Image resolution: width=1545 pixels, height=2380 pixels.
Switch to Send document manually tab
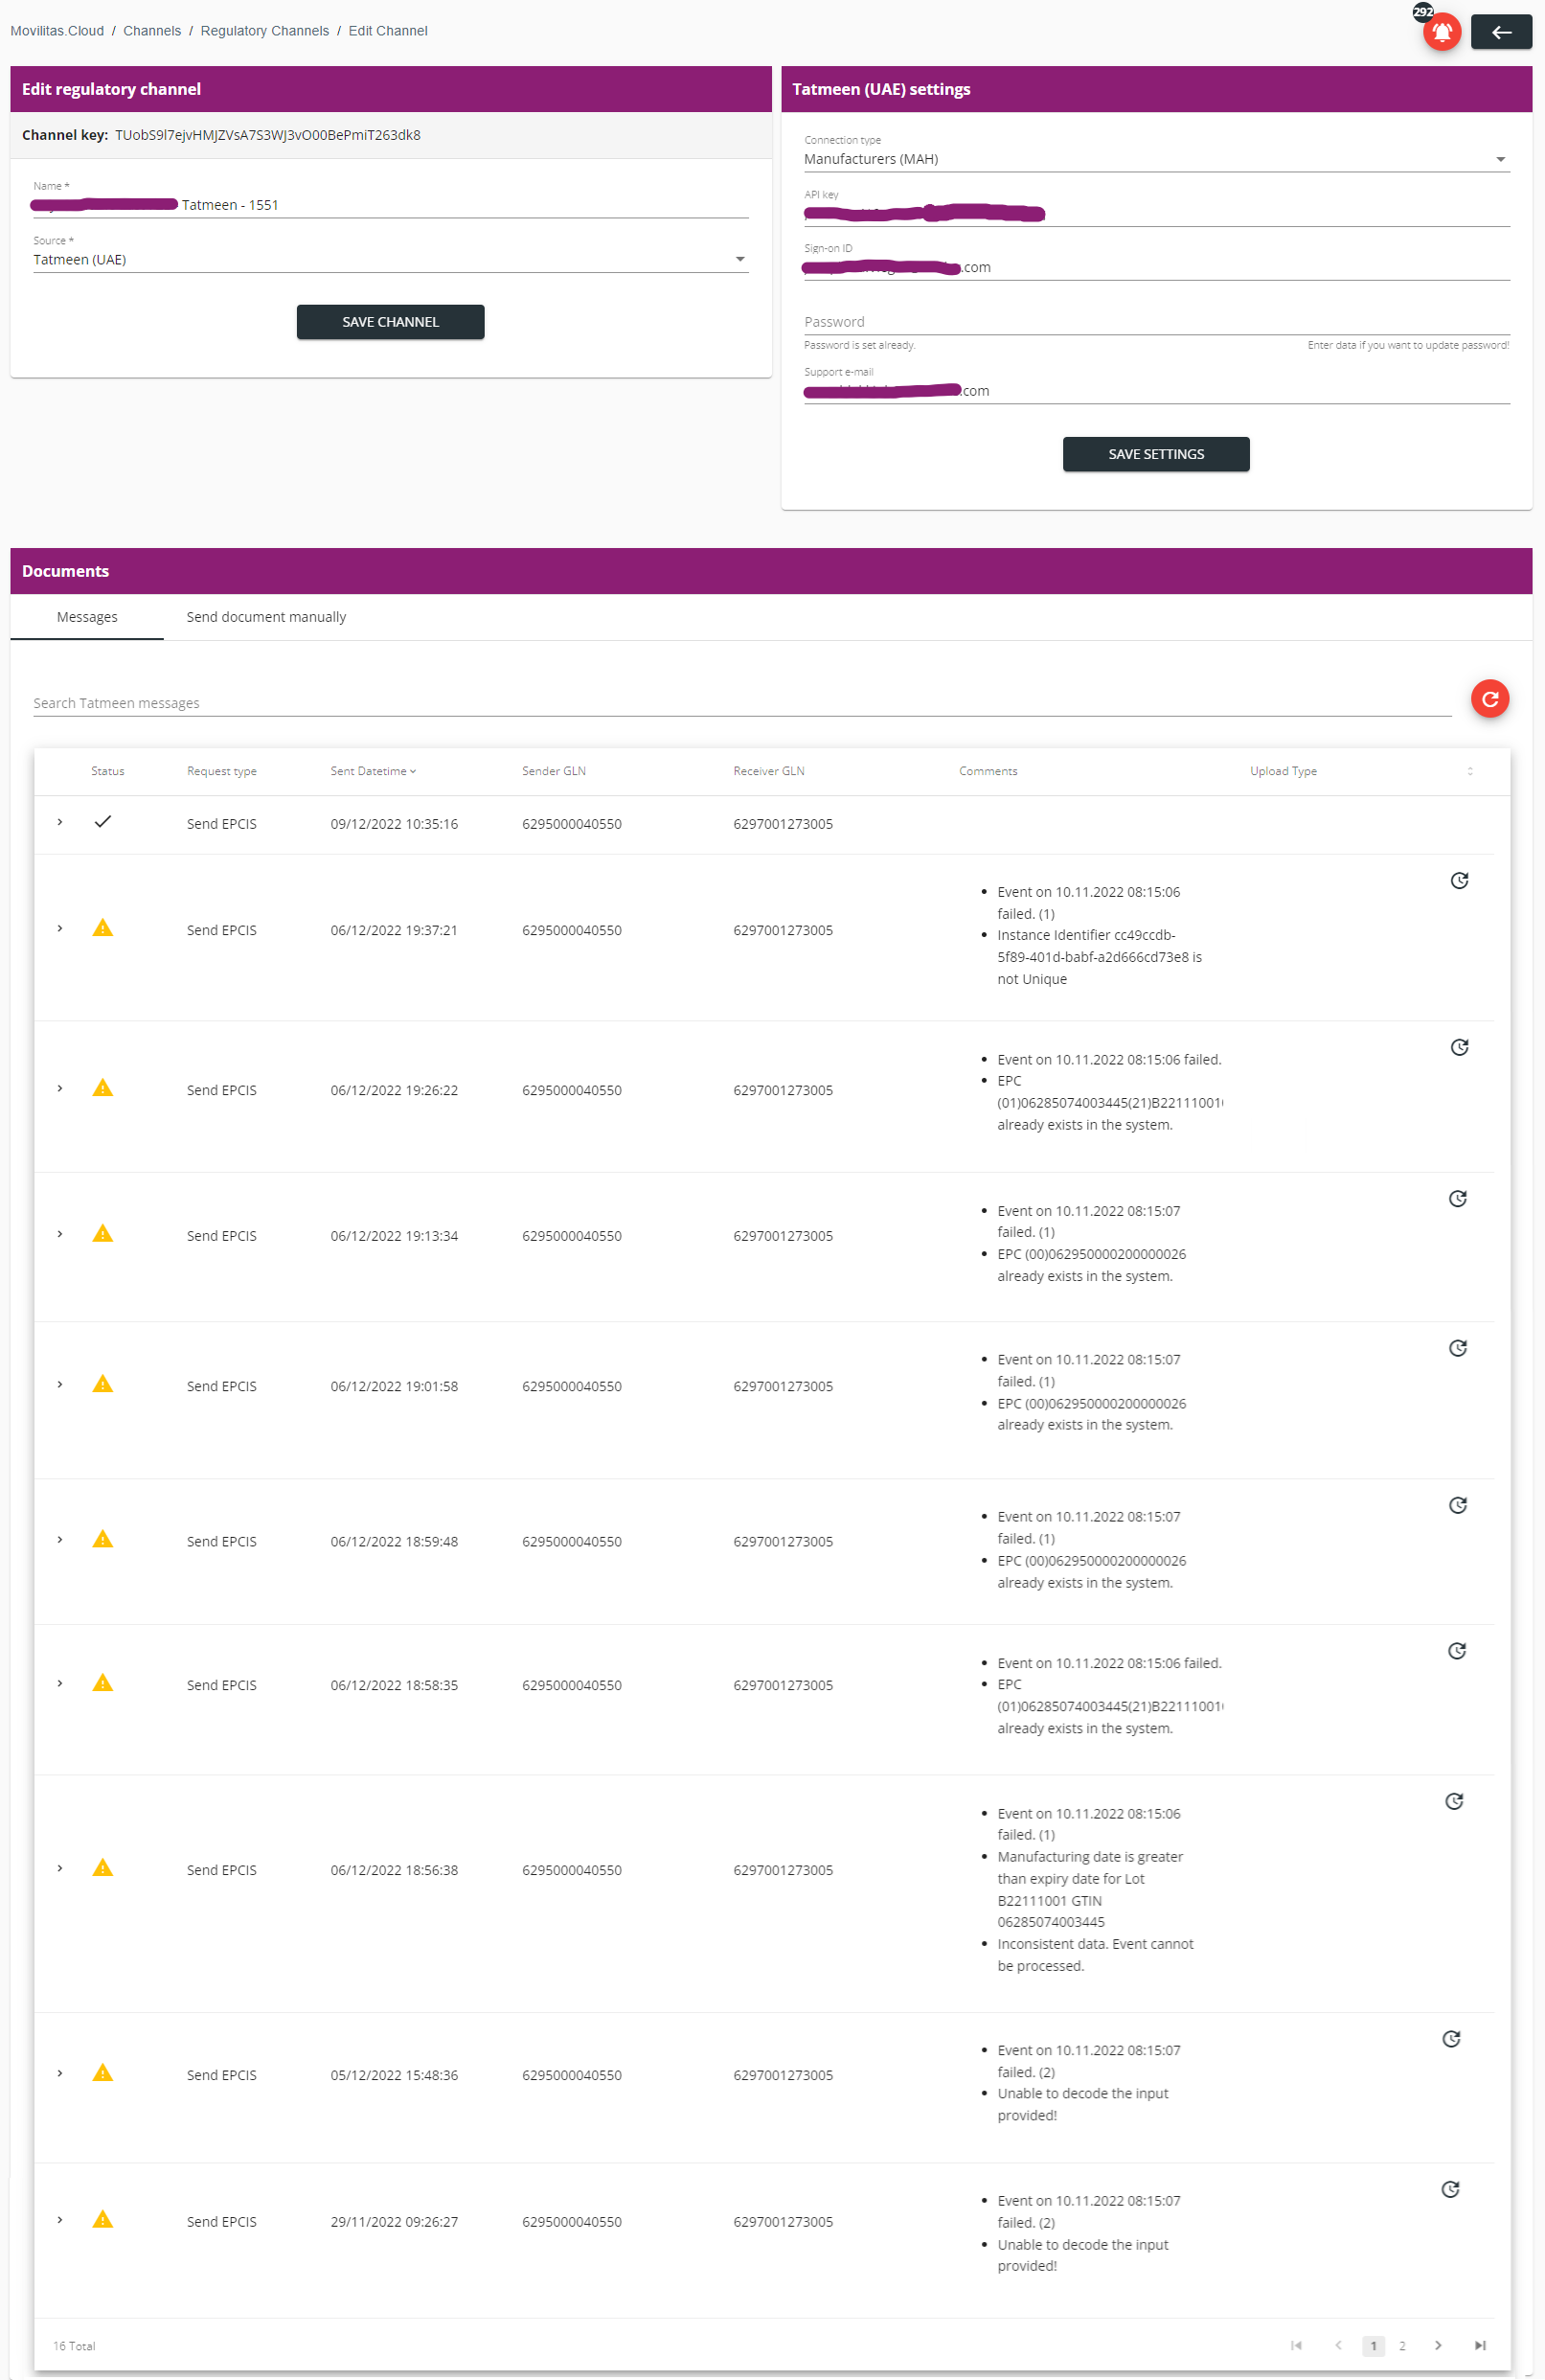click(x=266, y=617)
